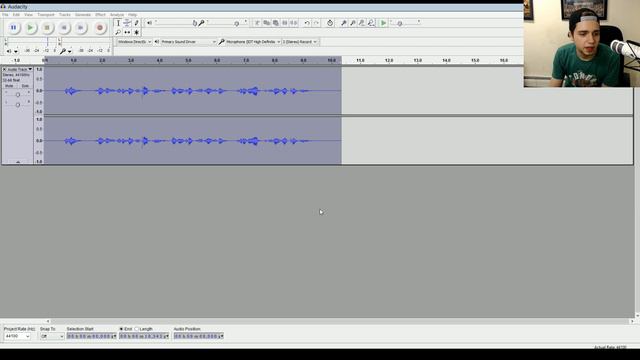Close the Audio Track with X
The width and height of the screenshot is (640, 360).
point(4,69)
